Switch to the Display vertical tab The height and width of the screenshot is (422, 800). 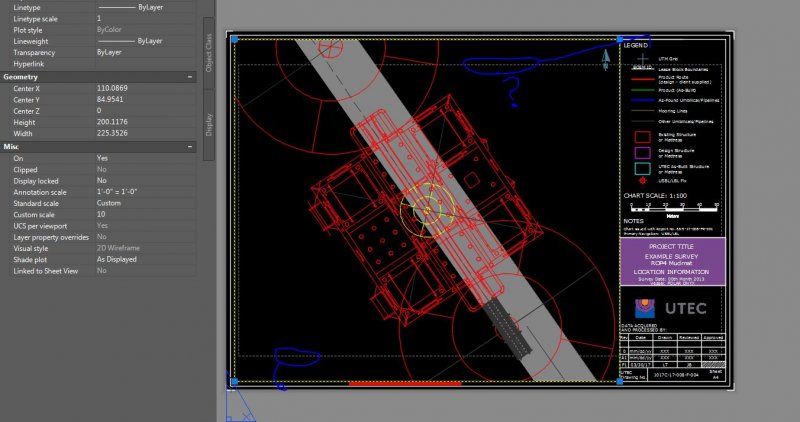click(209, 125)
